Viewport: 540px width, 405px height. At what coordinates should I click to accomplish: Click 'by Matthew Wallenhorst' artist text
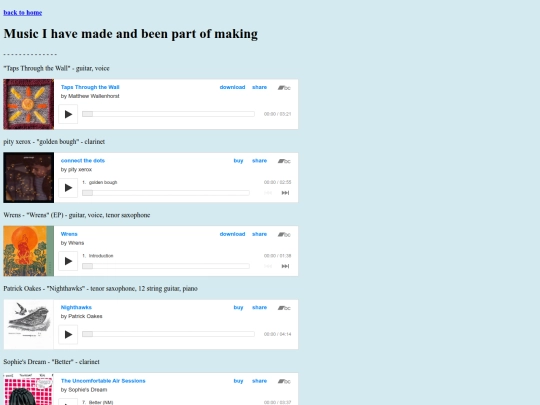pos(90,96)
